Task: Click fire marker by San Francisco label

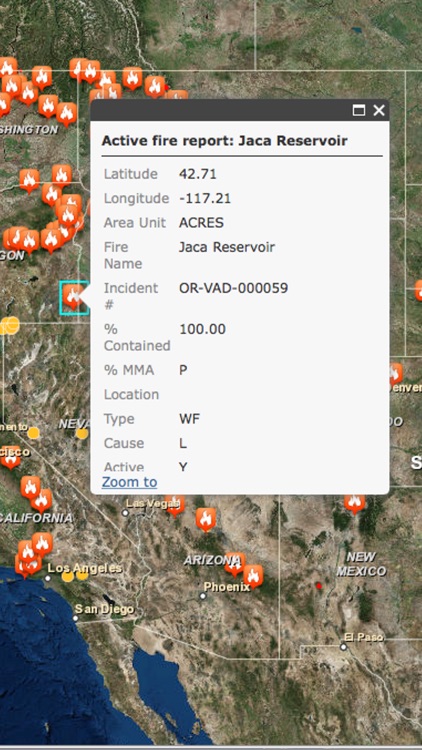Action: 11,457
